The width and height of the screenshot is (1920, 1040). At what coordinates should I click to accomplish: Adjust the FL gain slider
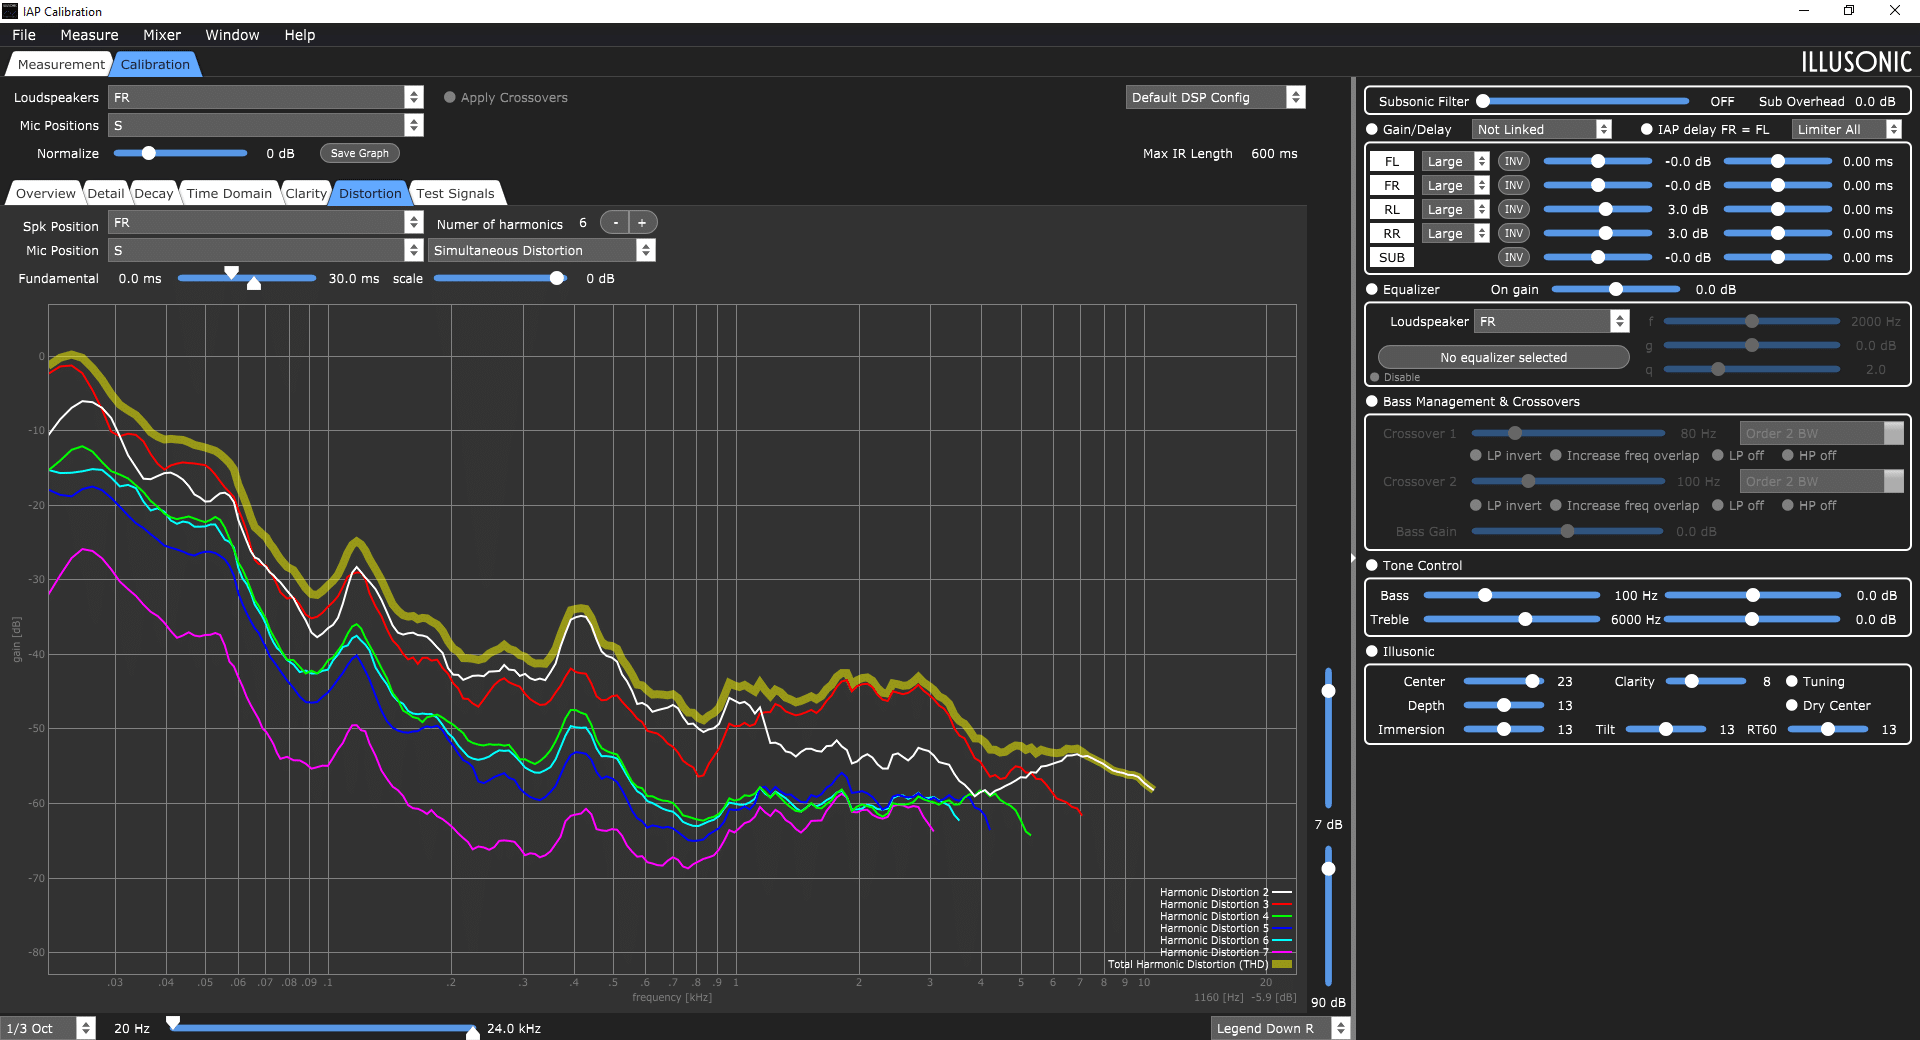click(1598, 161)
